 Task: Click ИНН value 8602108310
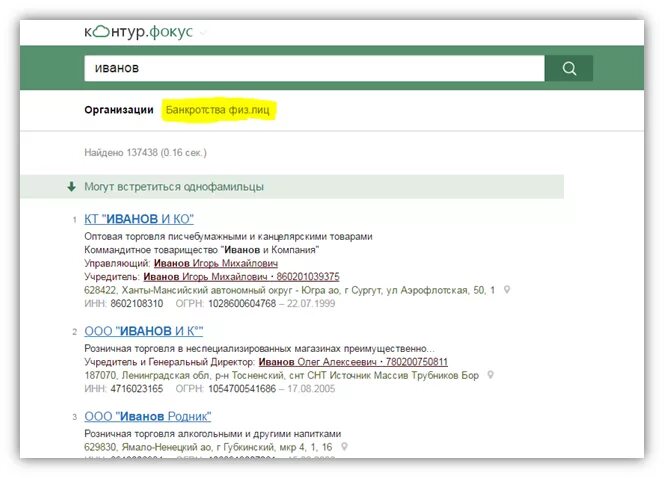(x=137, y=304)
